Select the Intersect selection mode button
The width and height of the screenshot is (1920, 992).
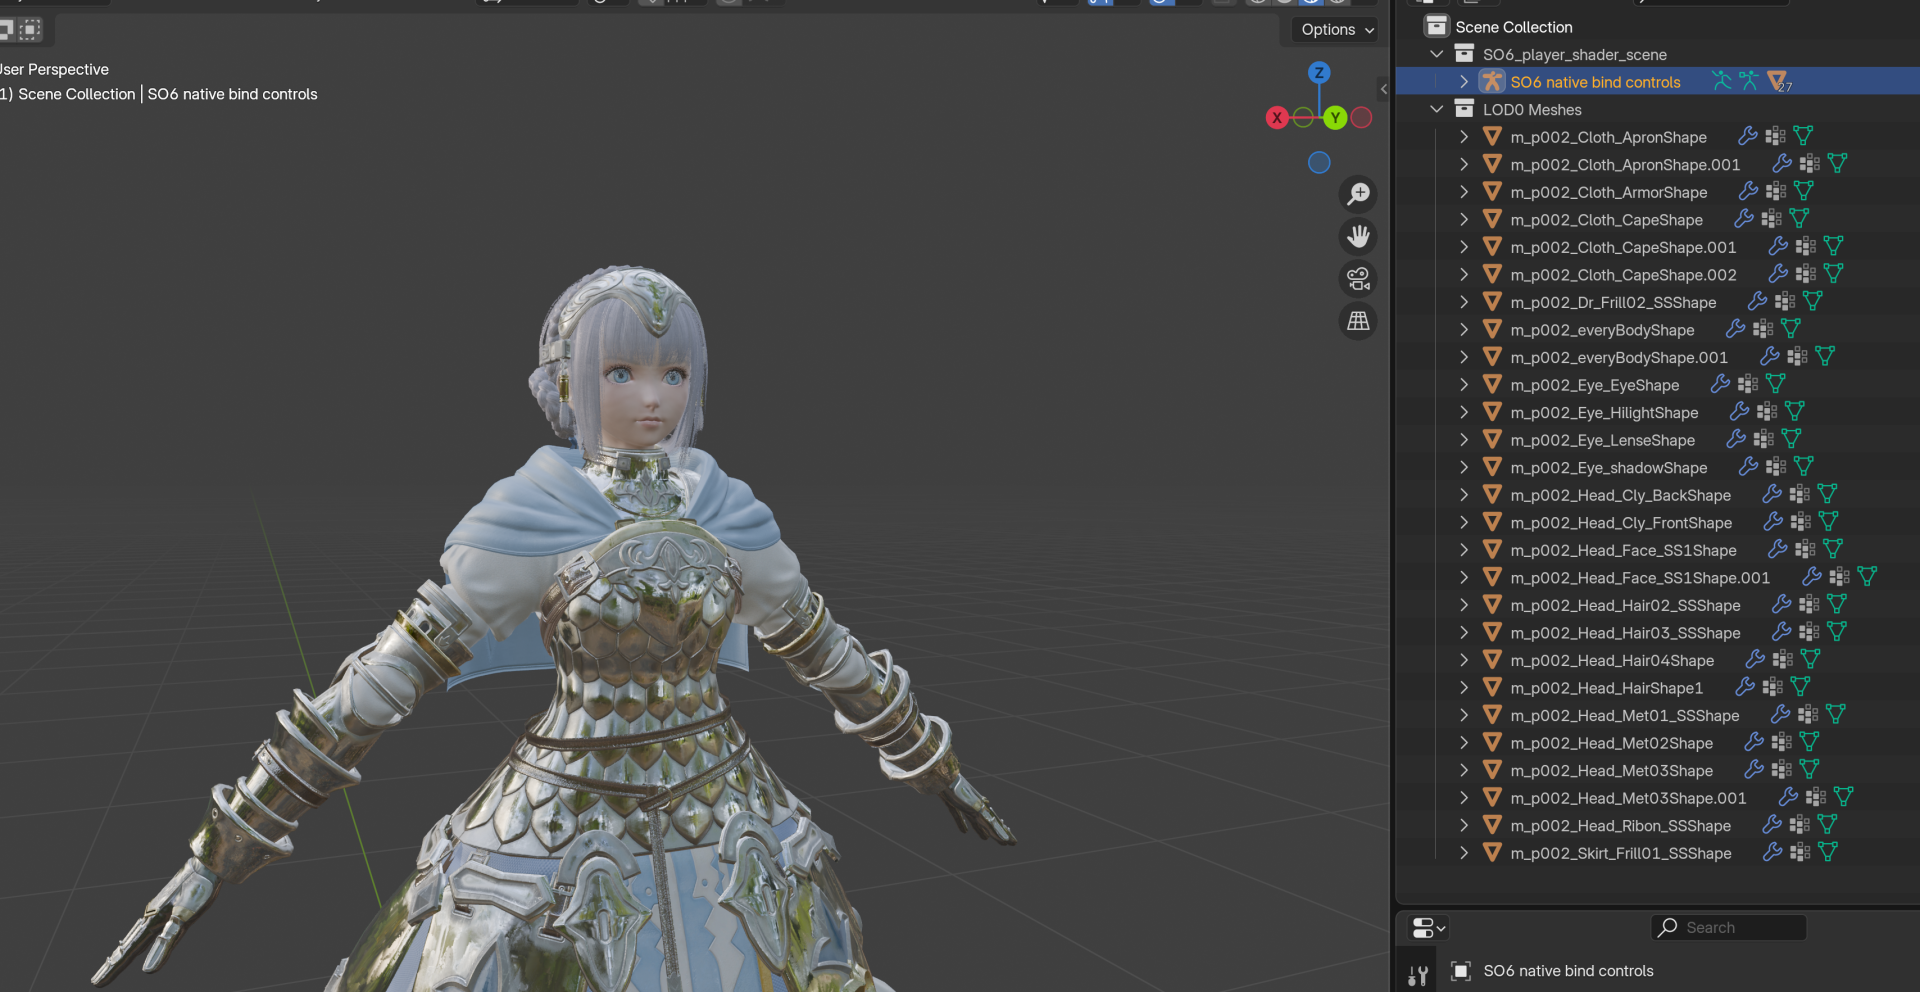pyautogui.click(x=31, y=29)
